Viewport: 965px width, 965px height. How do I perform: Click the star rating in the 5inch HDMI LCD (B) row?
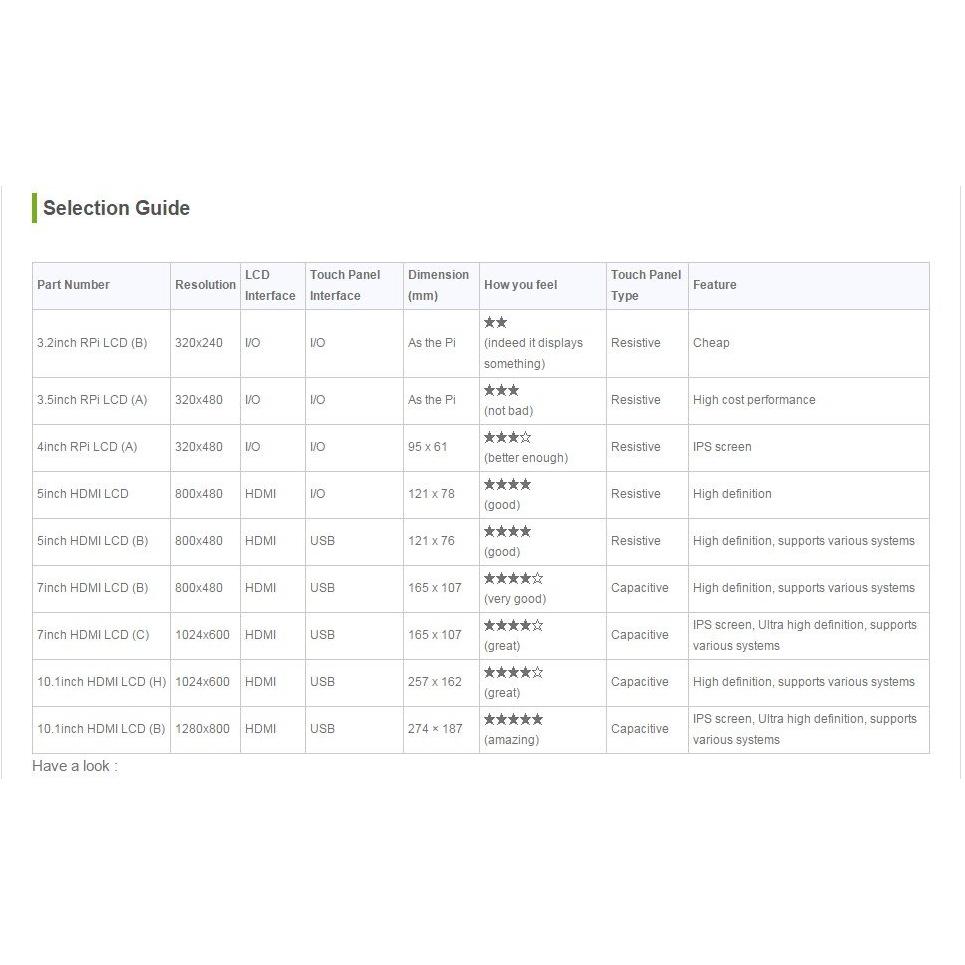tap(507, 531)
